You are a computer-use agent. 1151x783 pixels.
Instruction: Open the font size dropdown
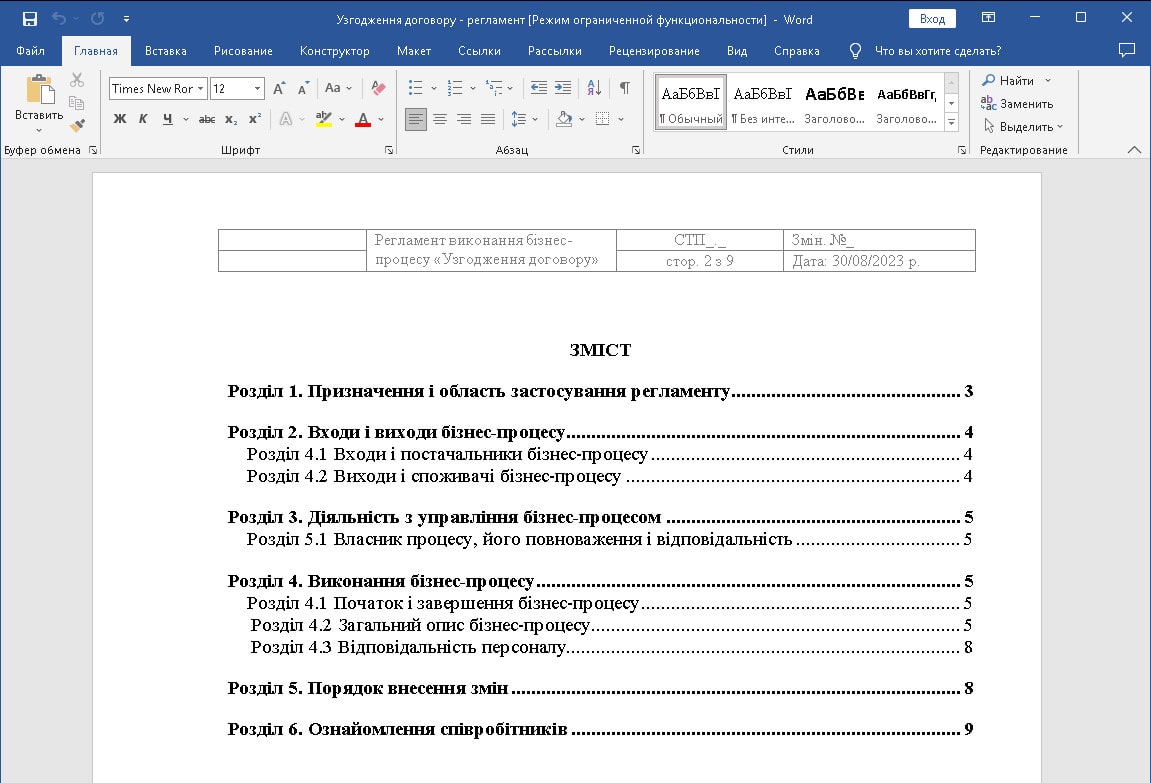point(257,88)
